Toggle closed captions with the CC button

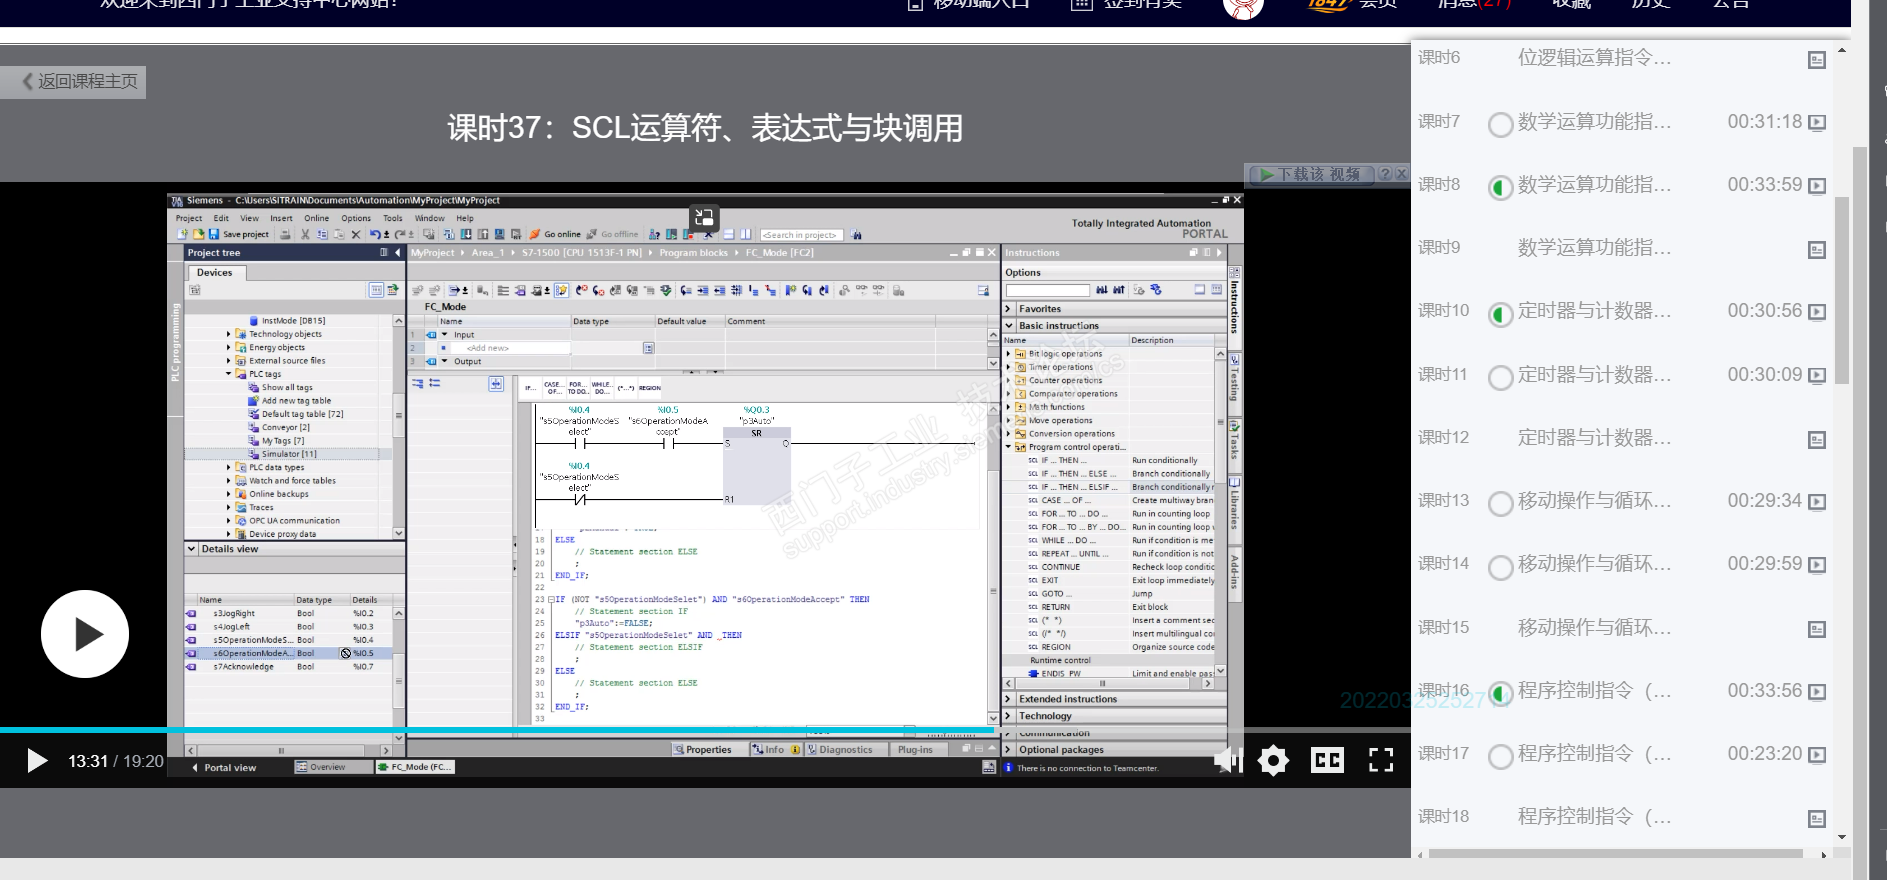tap(1327, 761)
